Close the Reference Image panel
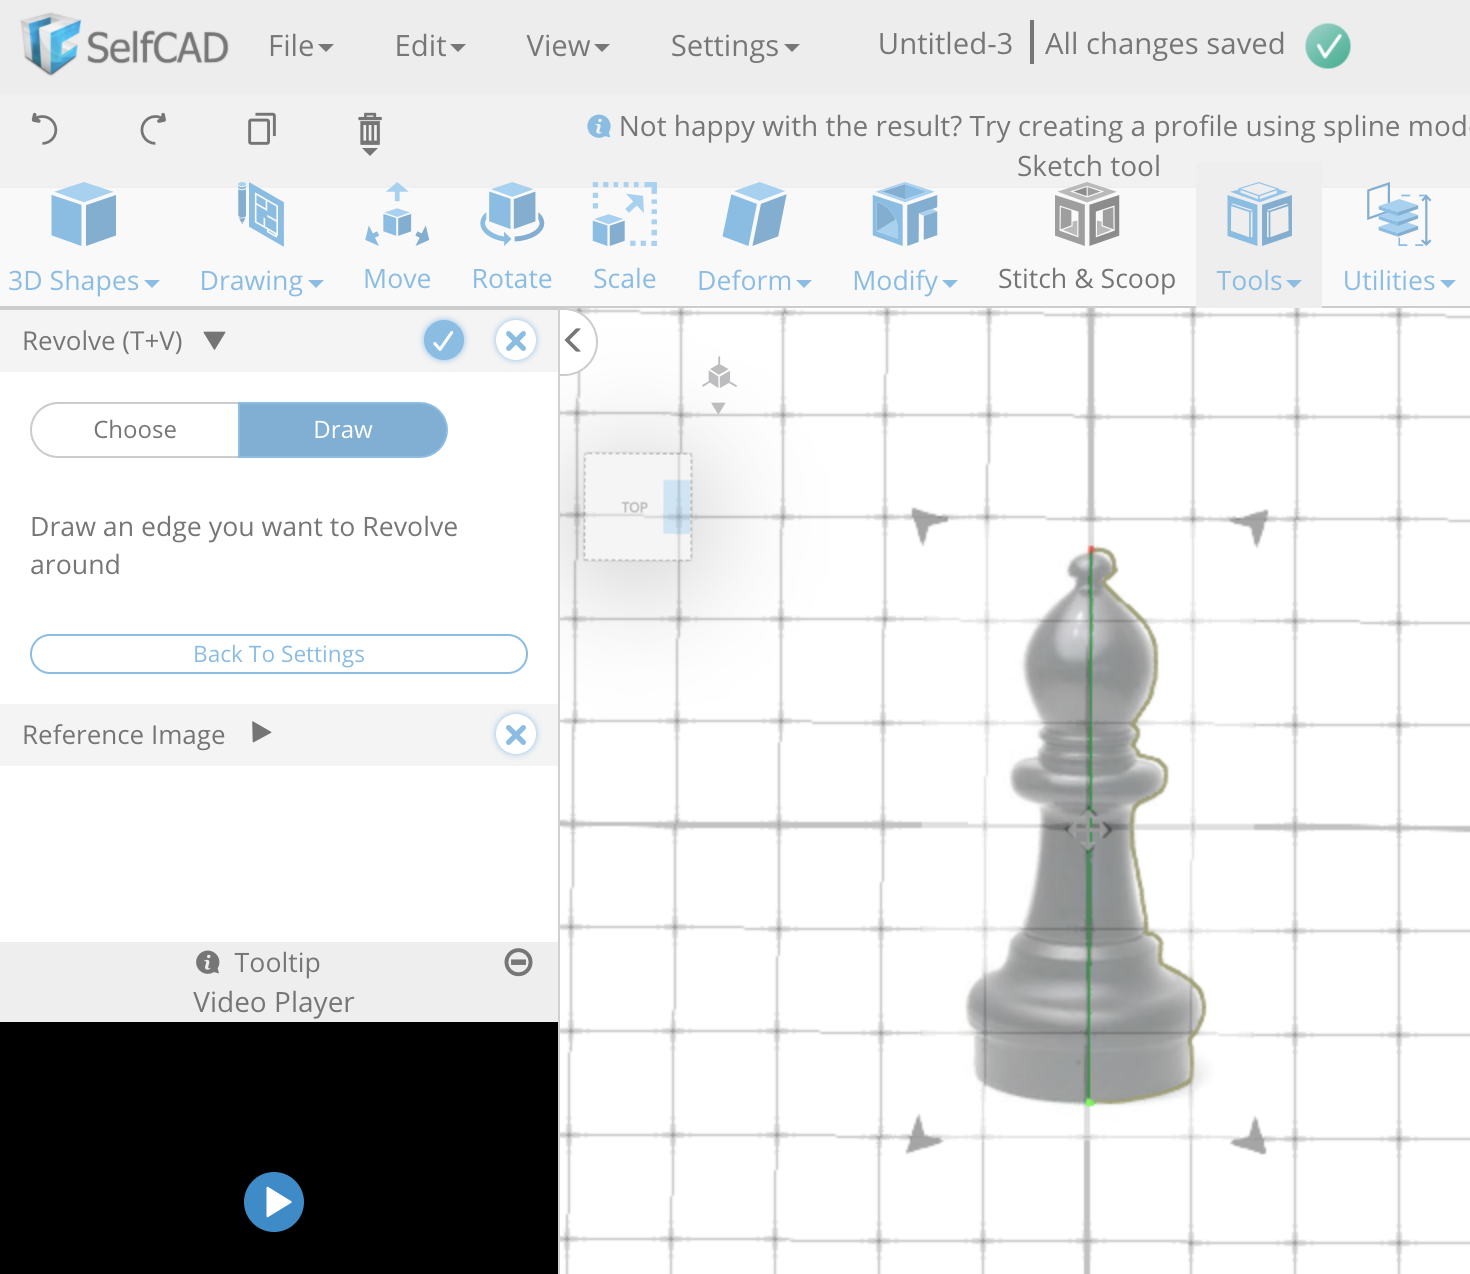 (516, 735)
